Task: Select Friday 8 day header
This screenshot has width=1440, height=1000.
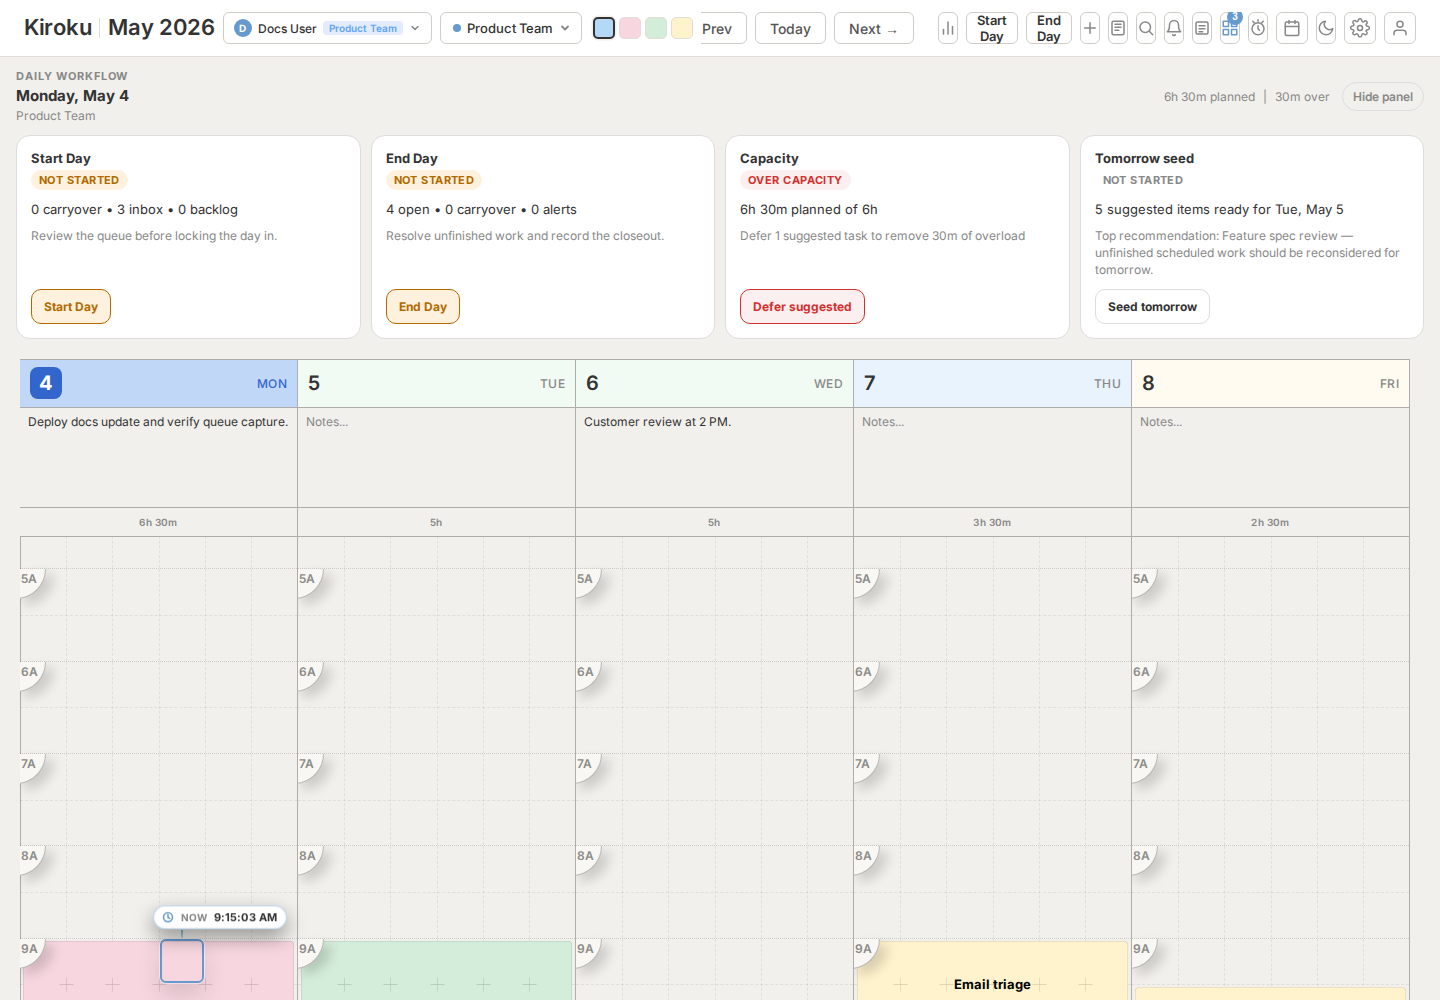Action: coord(1270,383)
